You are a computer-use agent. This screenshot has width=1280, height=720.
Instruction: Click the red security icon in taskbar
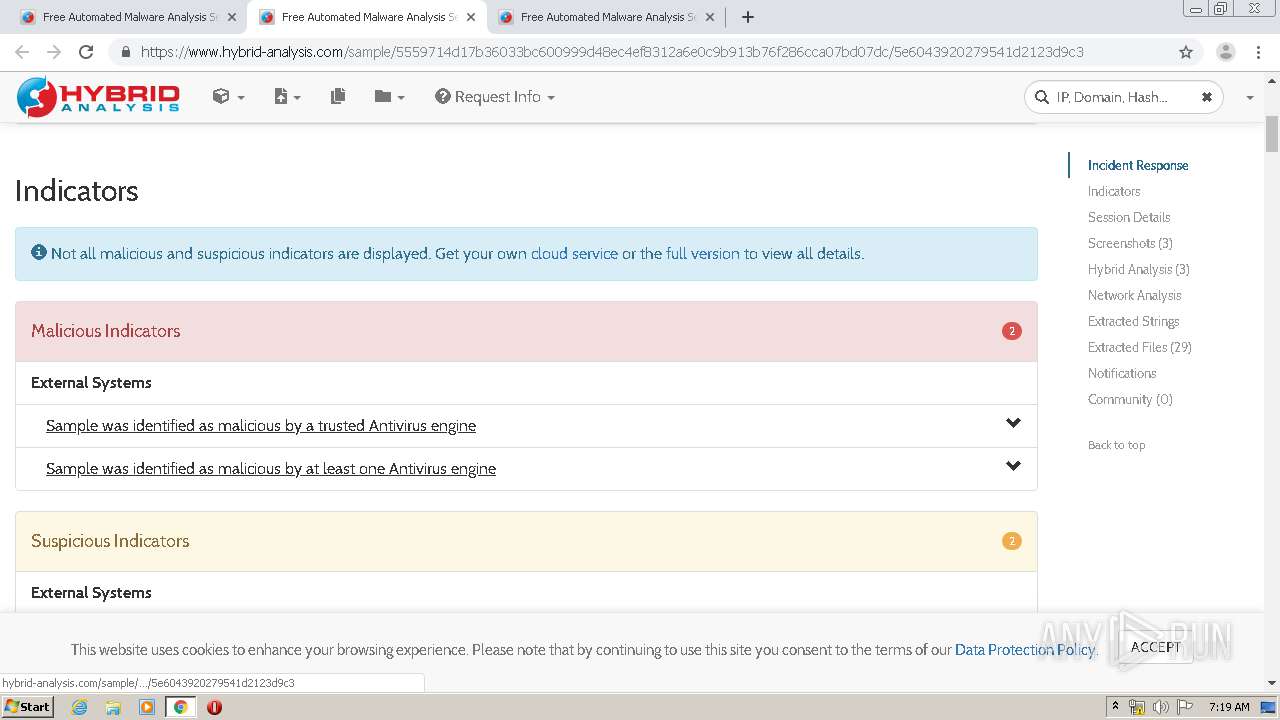pyautogui.click(x=214, y=707)
